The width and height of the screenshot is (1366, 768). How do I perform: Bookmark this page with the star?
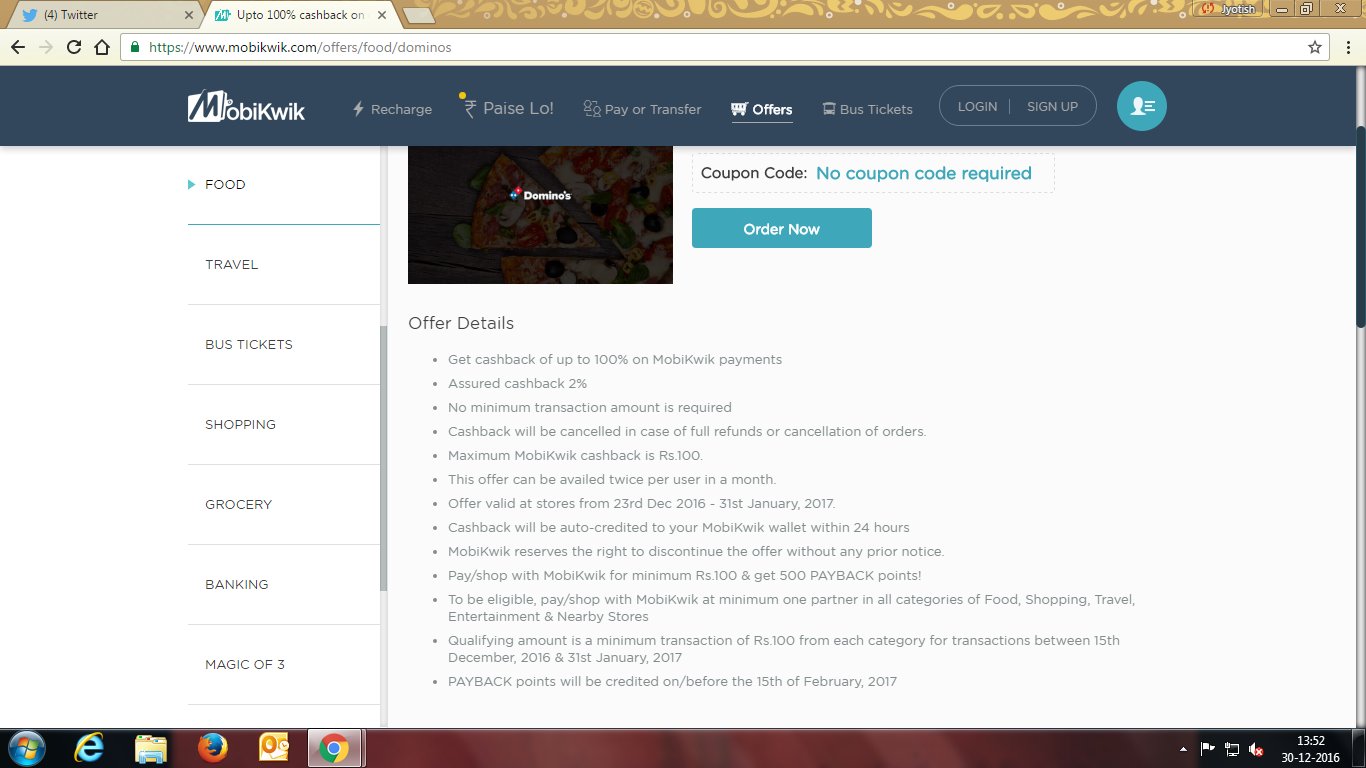pyautogui.click(x=1315, y=47)
